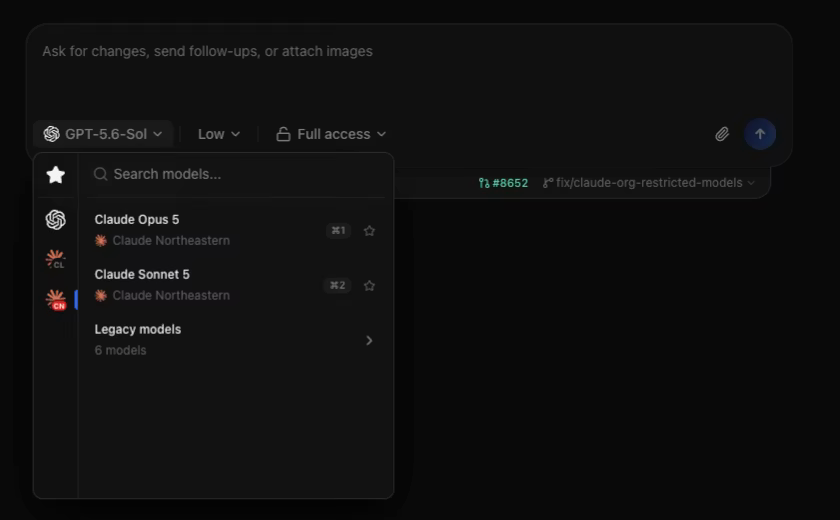Click the send arrow button
Screen dimensions: 840x520
(760, 134)
